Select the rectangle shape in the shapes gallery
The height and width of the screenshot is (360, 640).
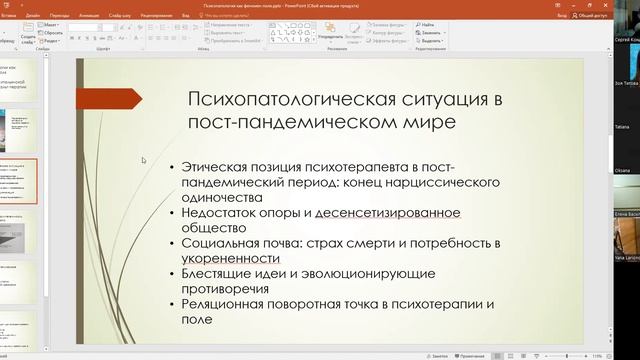(293, 25)
